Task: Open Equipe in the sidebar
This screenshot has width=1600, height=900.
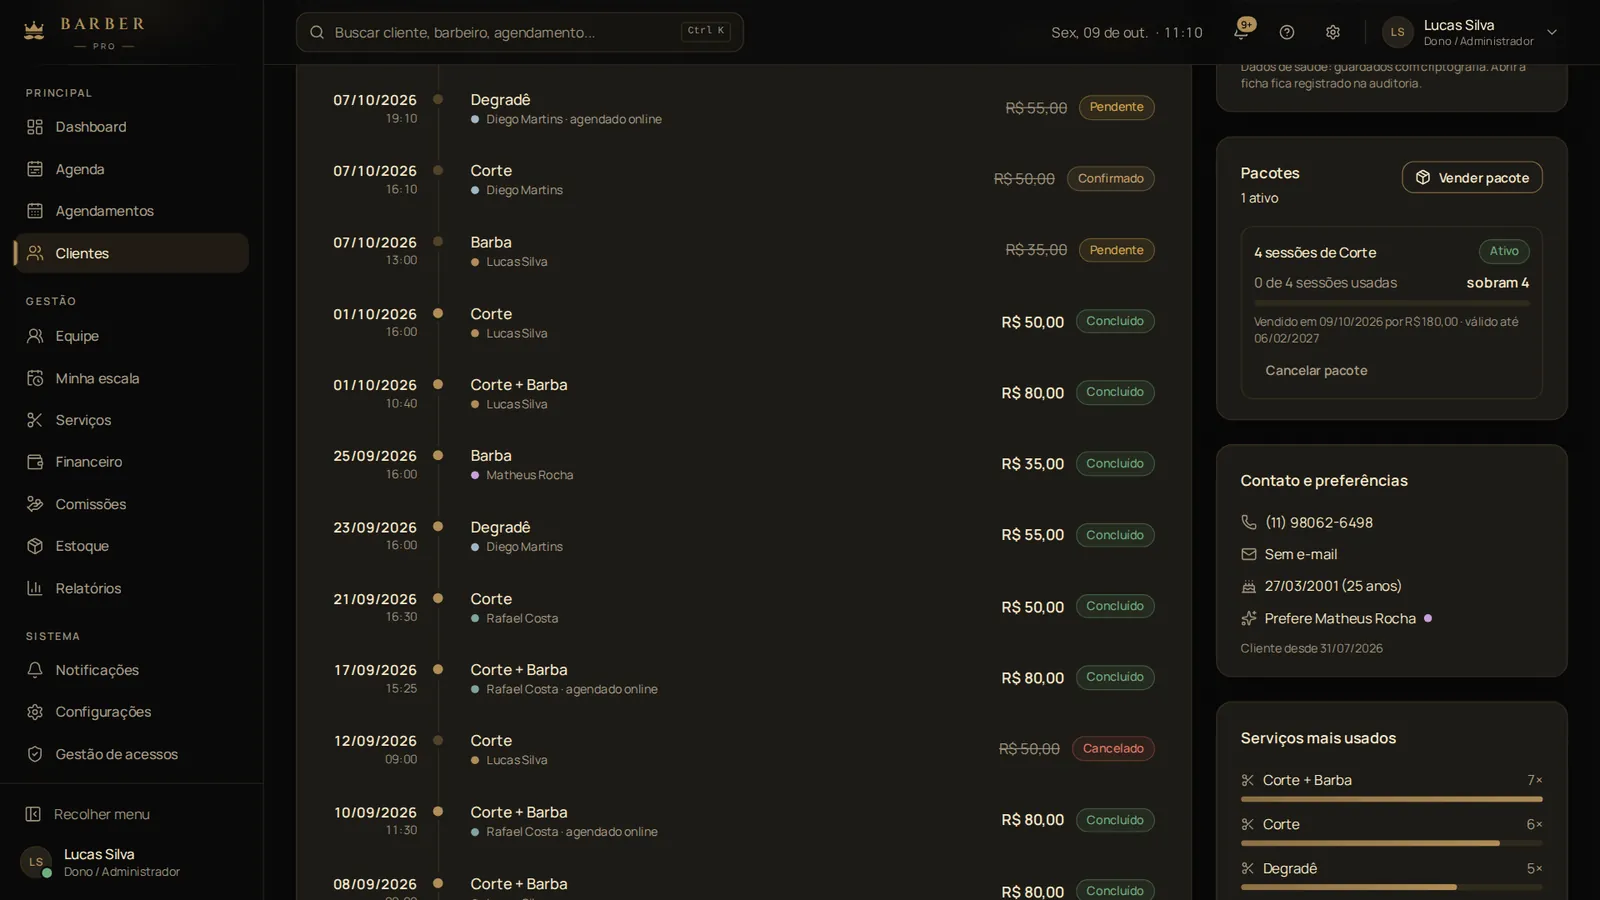Action: pos(131,336)
